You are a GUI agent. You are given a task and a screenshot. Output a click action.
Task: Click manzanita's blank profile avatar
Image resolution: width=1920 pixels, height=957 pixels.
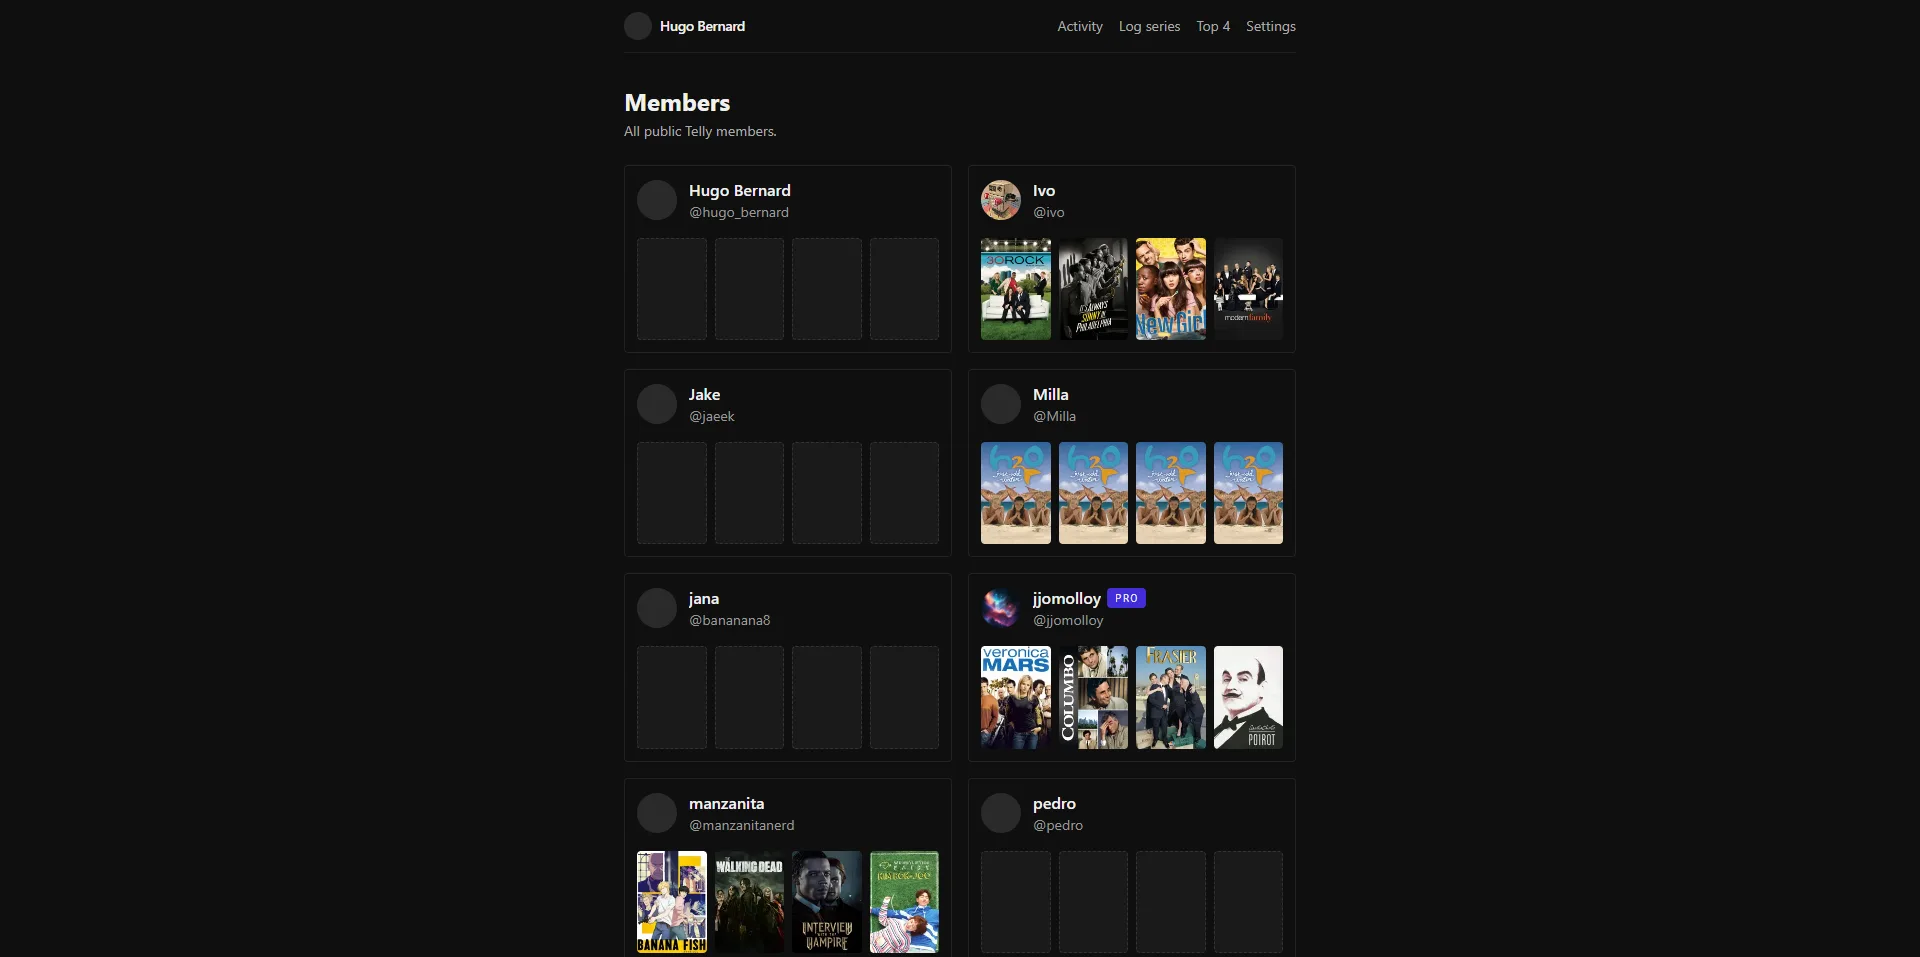pos(657,813)
